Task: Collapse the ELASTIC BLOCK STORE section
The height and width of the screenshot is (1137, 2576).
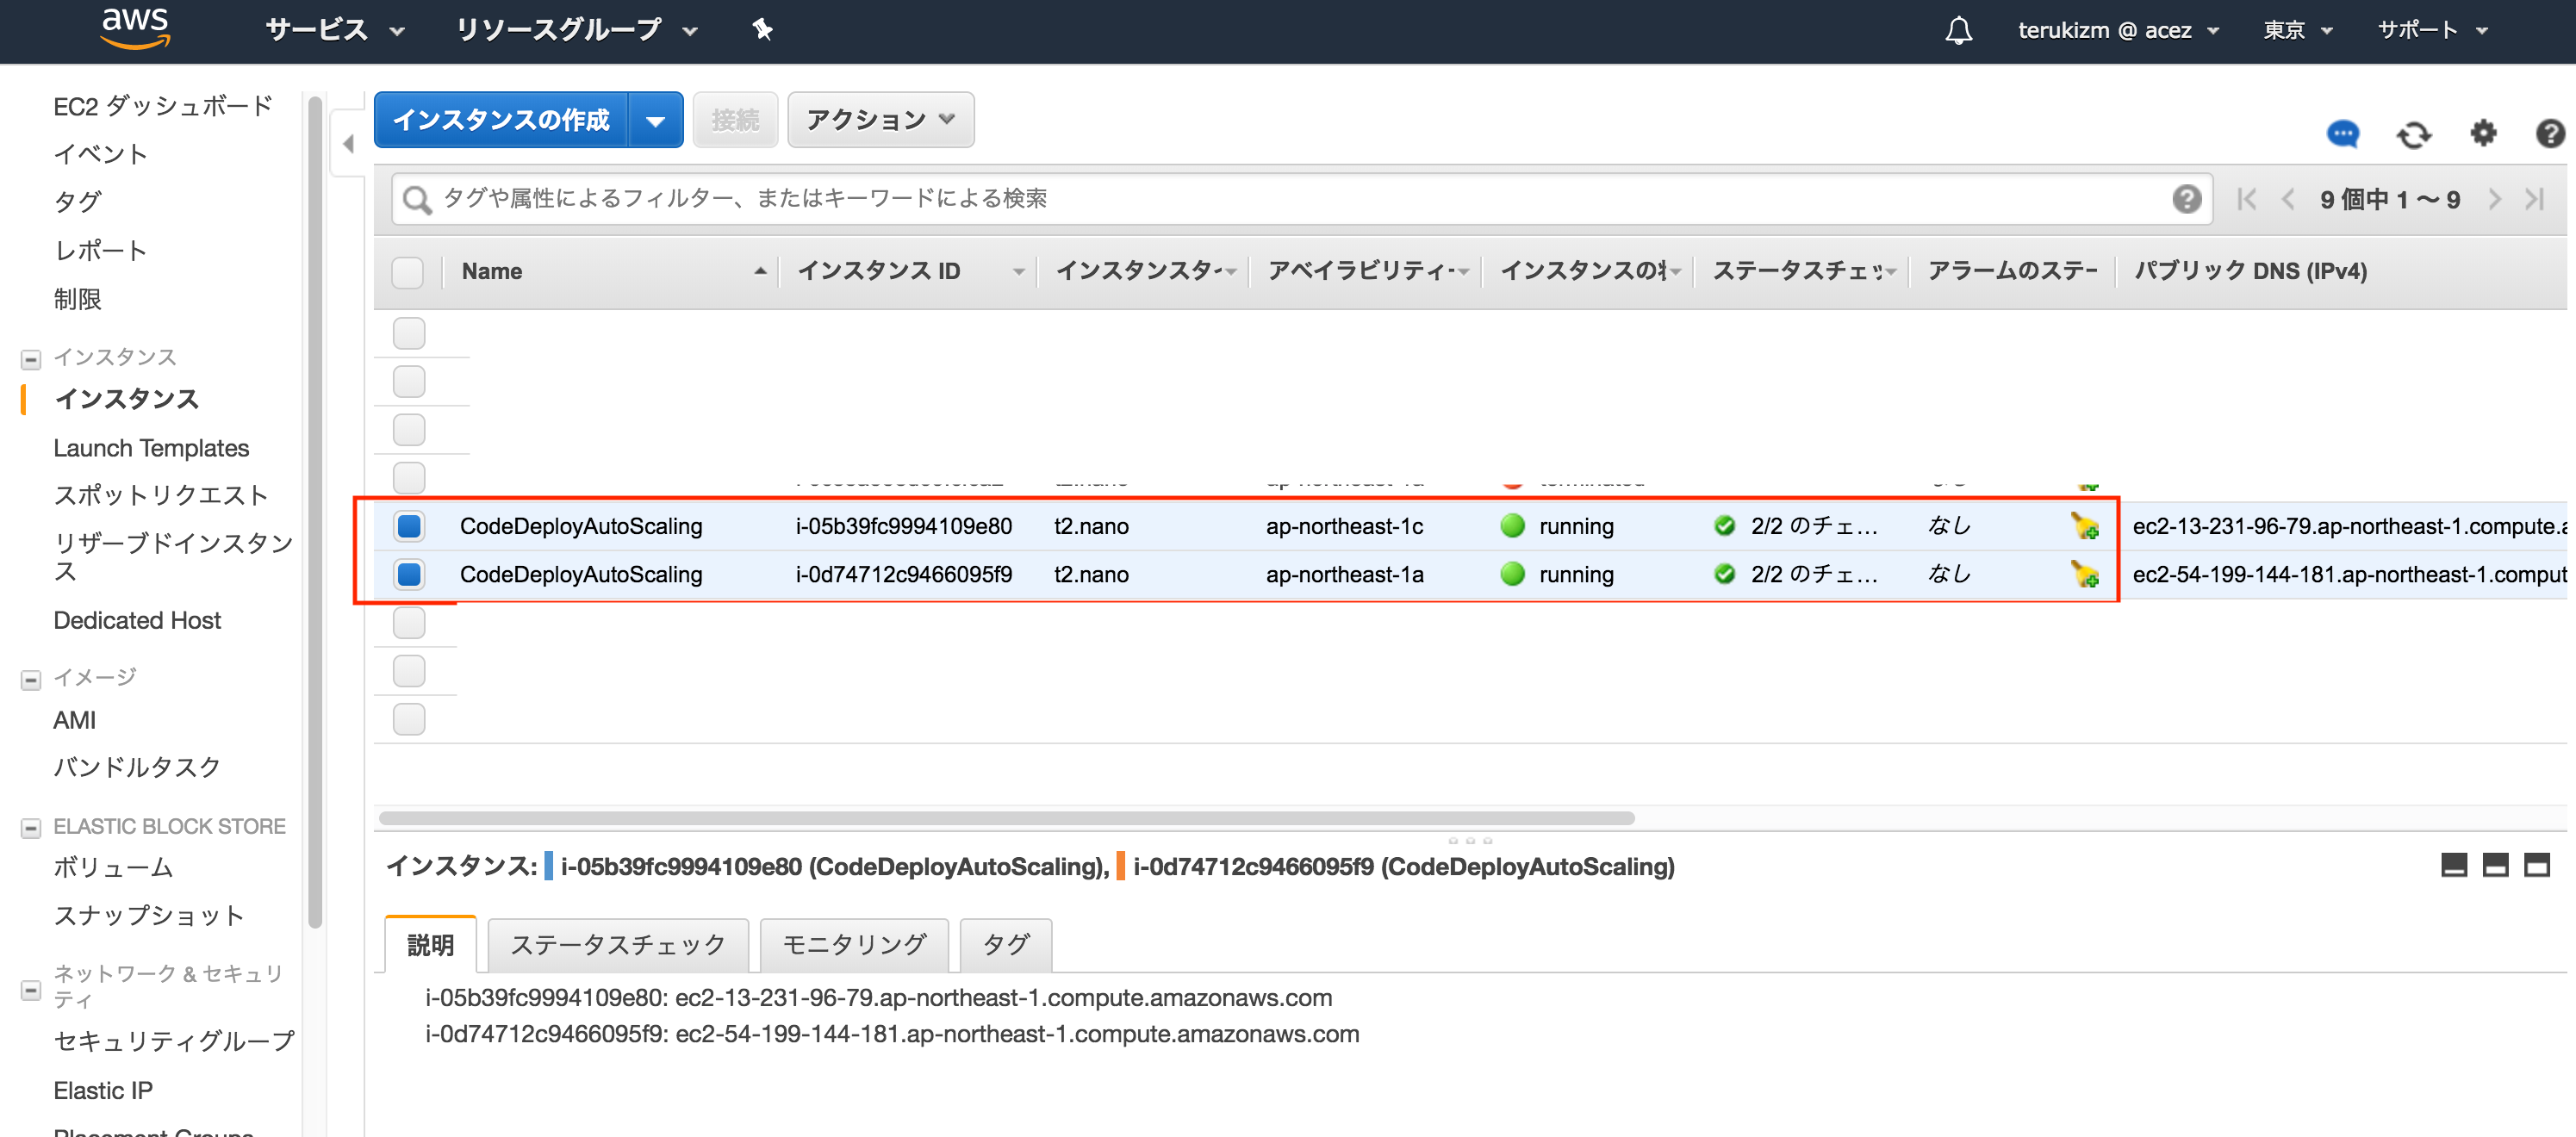Action: pos(31,828)
